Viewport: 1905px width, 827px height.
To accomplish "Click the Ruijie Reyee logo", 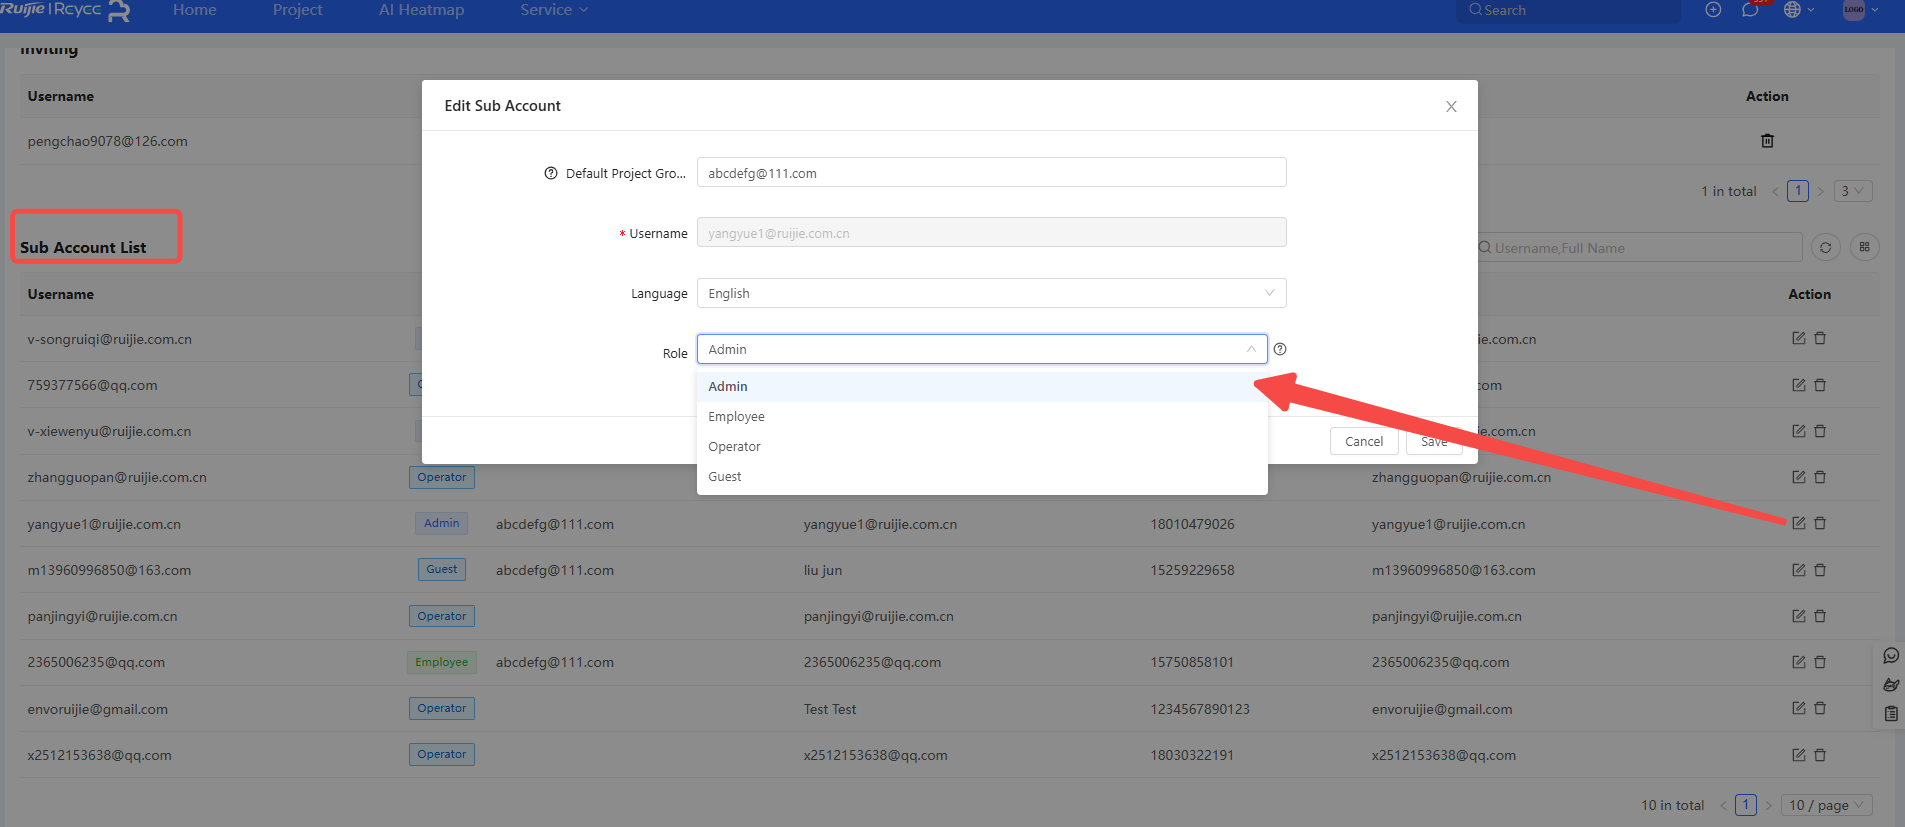I will (x=65, y=10).
